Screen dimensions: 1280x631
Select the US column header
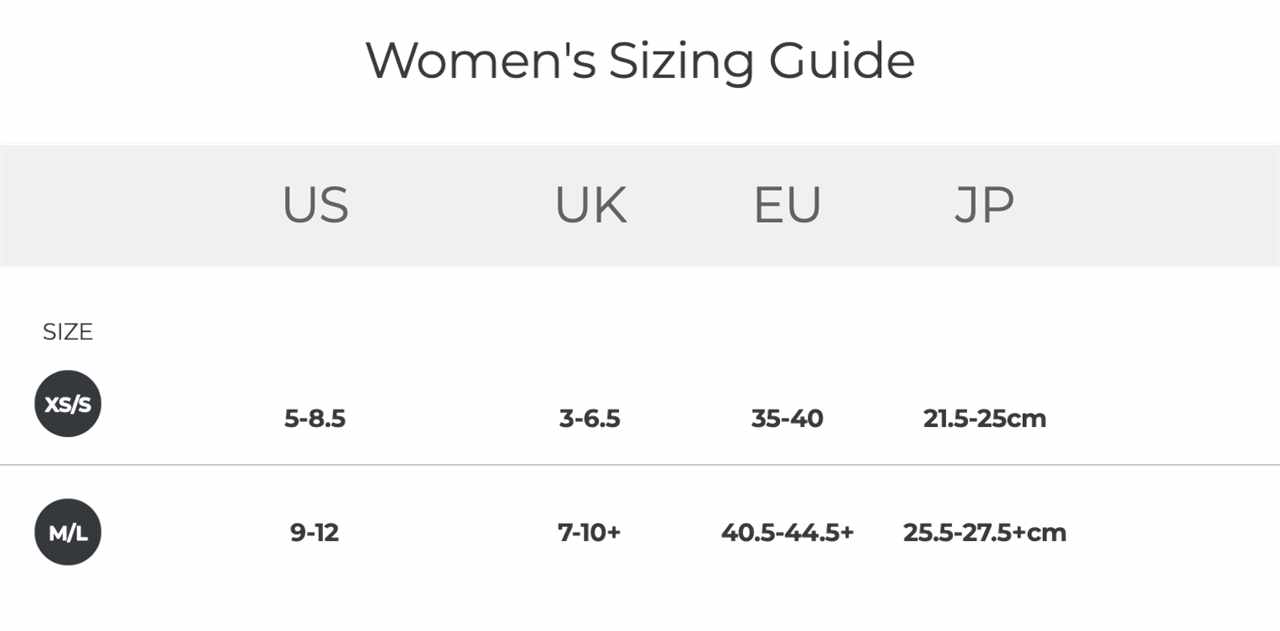(315, 205)
